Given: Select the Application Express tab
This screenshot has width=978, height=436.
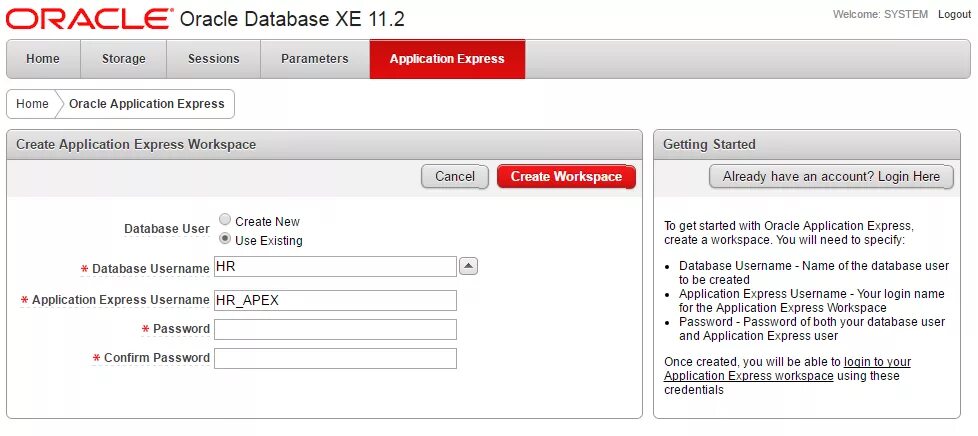Looking at the screenshot, I should coord(447,59).
